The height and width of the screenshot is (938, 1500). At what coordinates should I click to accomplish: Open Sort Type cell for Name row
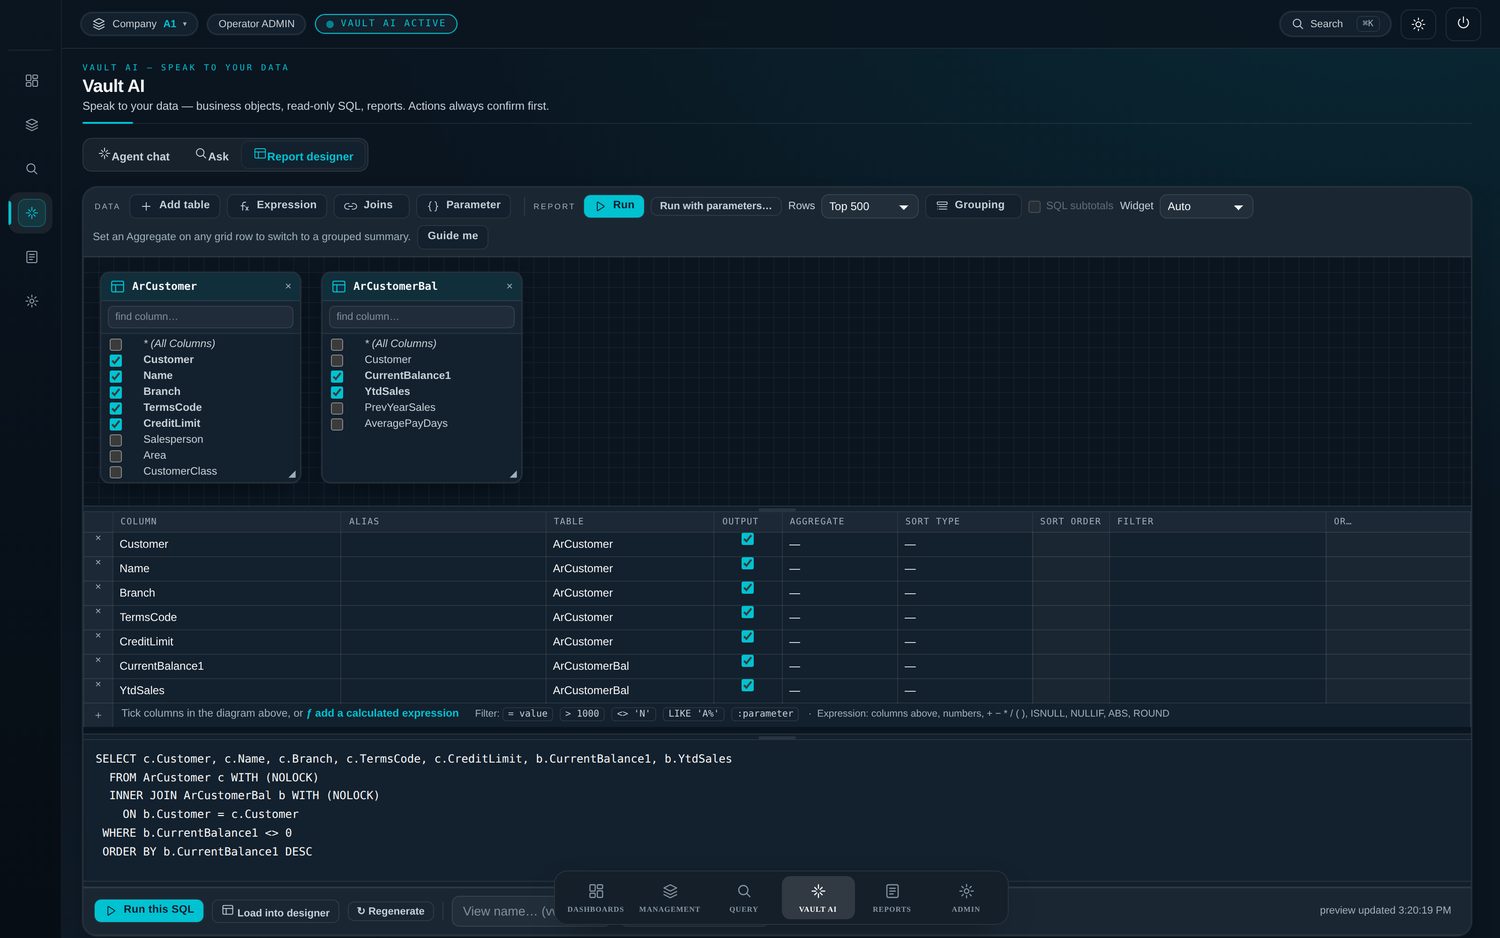[964, 569]
